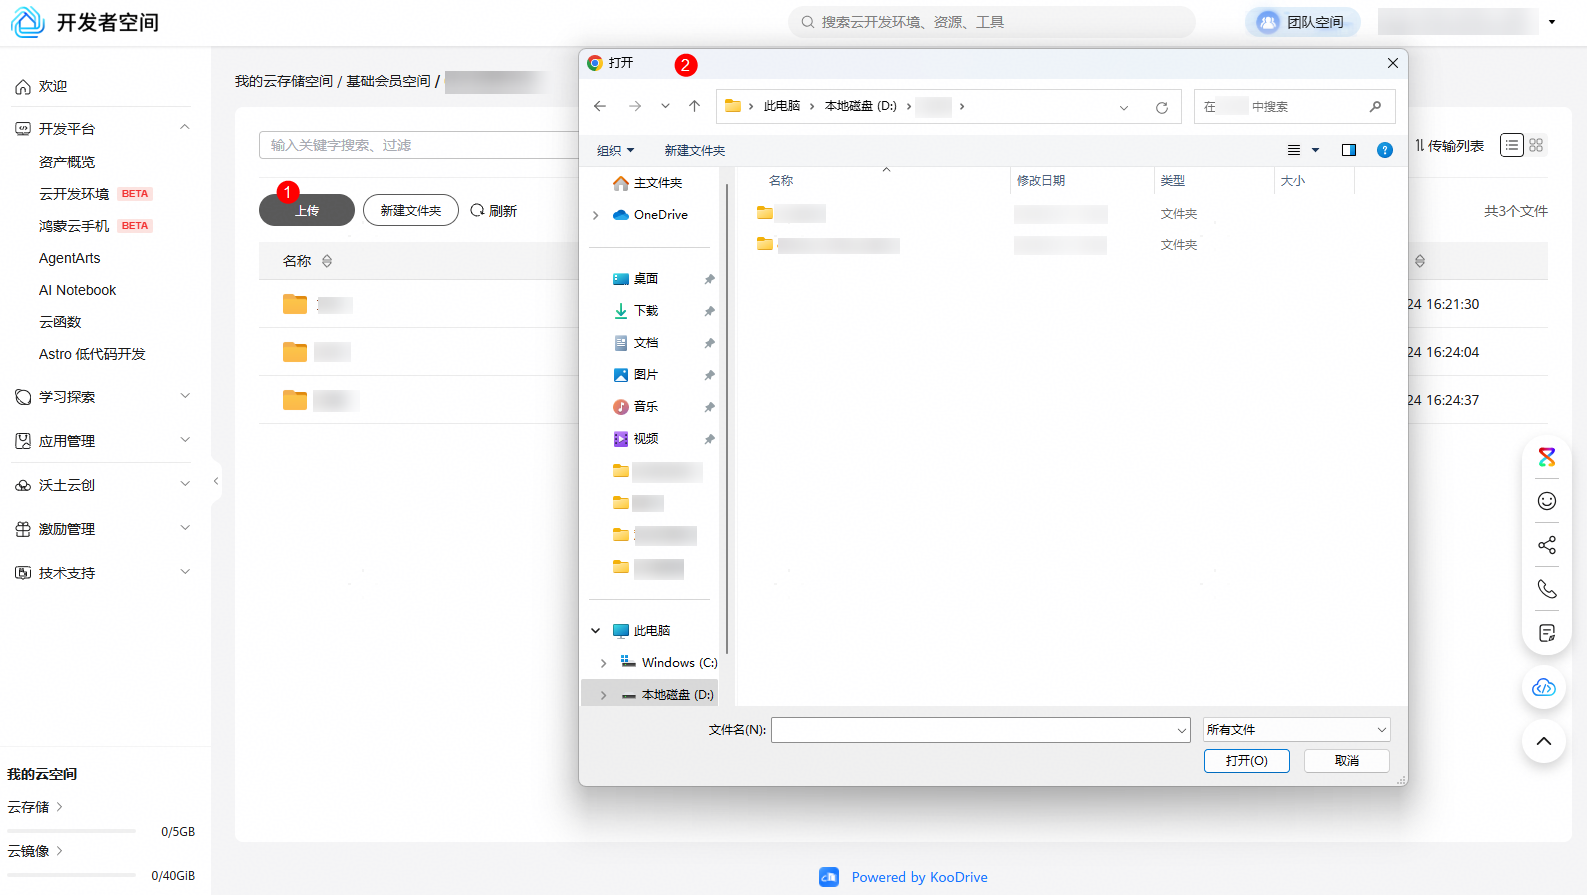
Task: Open view options dropdown arrow
Action: click(x=1316, y=150)
